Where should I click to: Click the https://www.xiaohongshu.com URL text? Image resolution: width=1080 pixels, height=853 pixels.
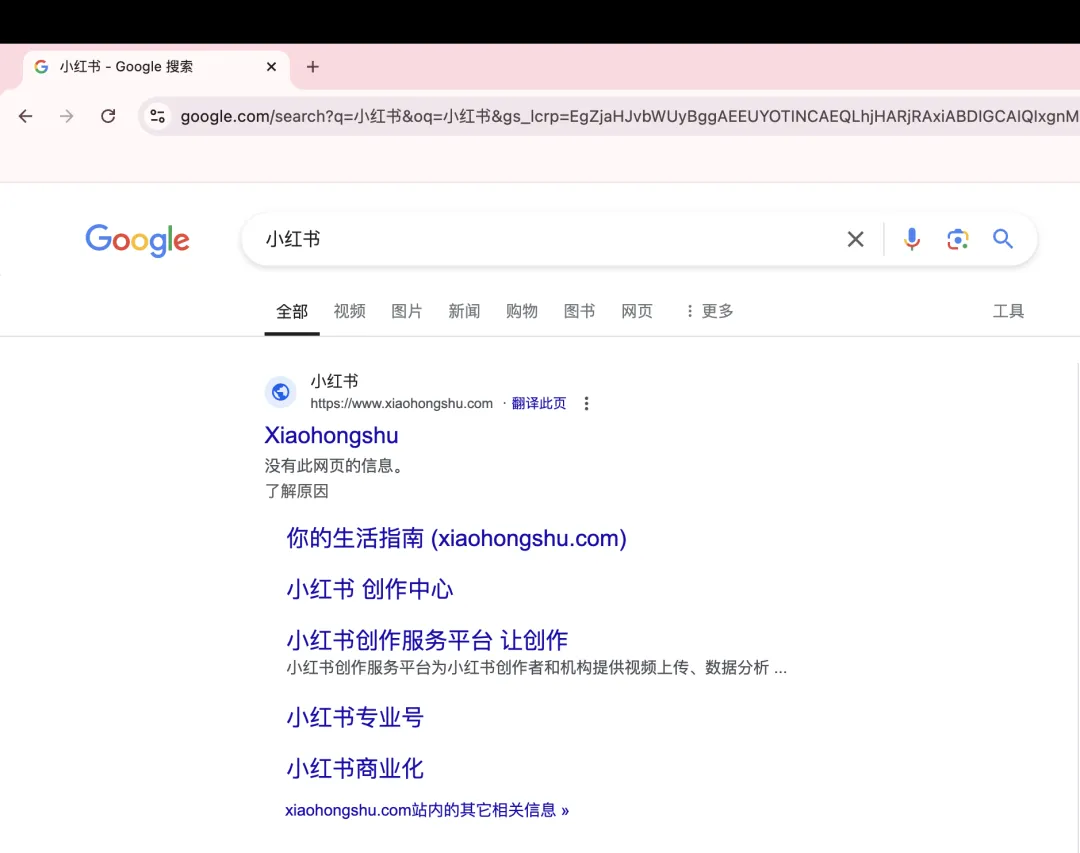(402, 404)
